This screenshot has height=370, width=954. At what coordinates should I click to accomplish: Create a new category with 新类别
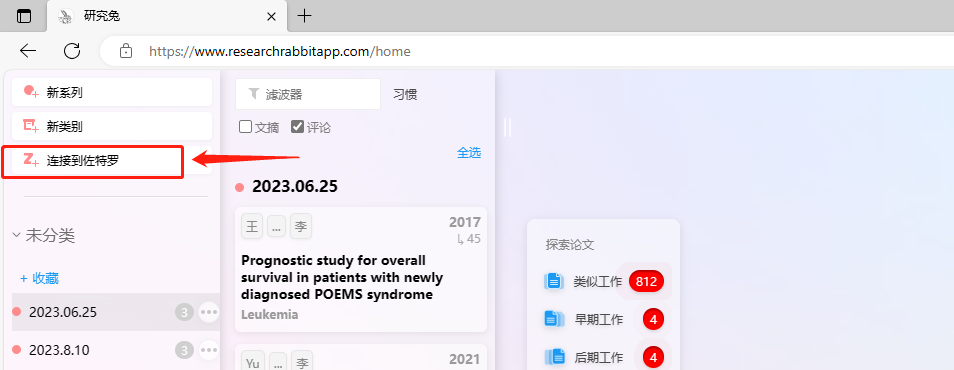pos(112,127)
